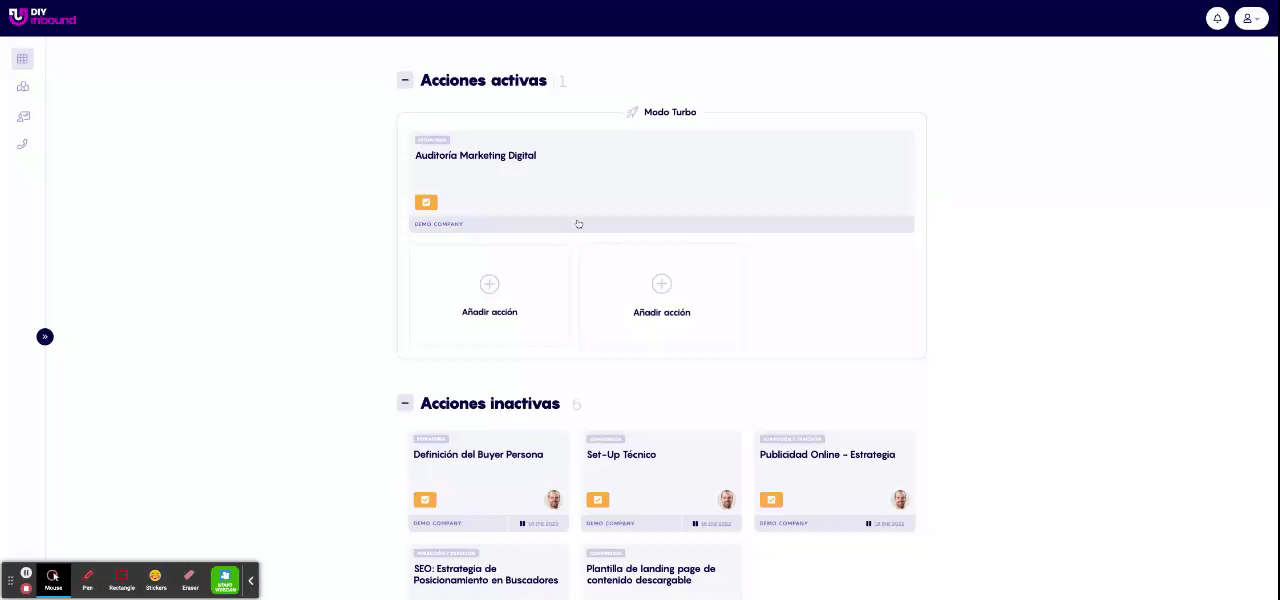Click the first Añadir acción plus button
1280x600 pixels.
pos(489,284)
